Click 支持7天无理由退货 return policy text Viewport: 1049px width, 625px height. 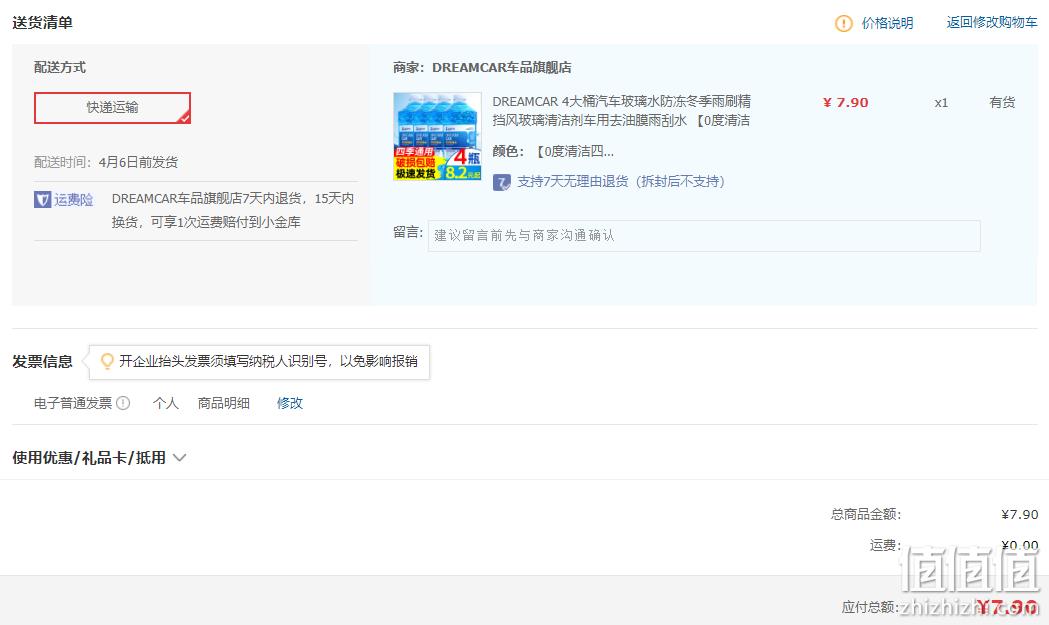620,181
